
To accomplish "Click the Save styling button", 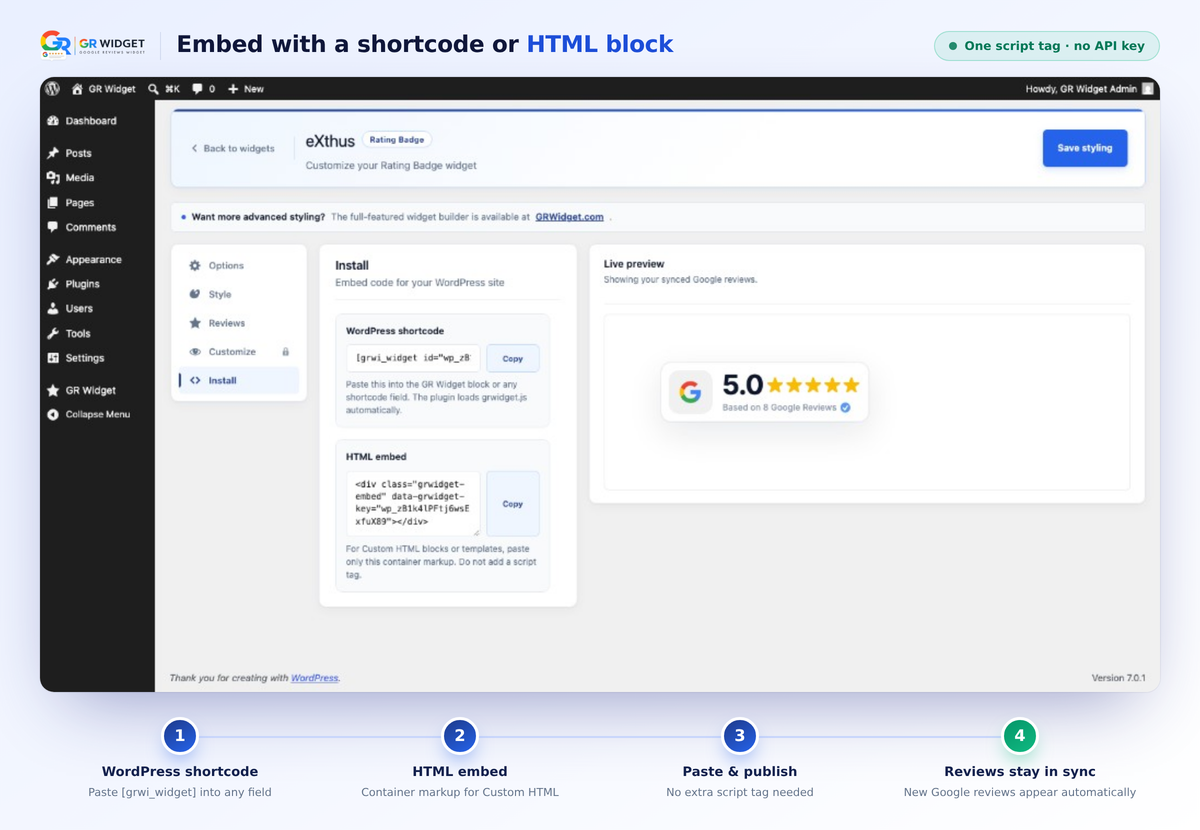I will [x=1085, y=148].
